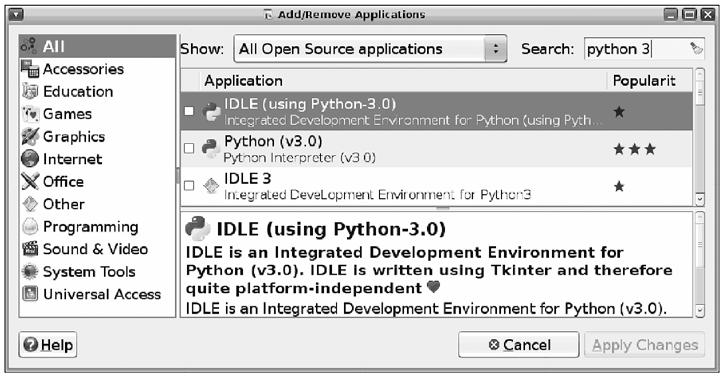The width and height of the screenshot is (724, 377).
Task: Select the Programming category
Action: [97, 226]
